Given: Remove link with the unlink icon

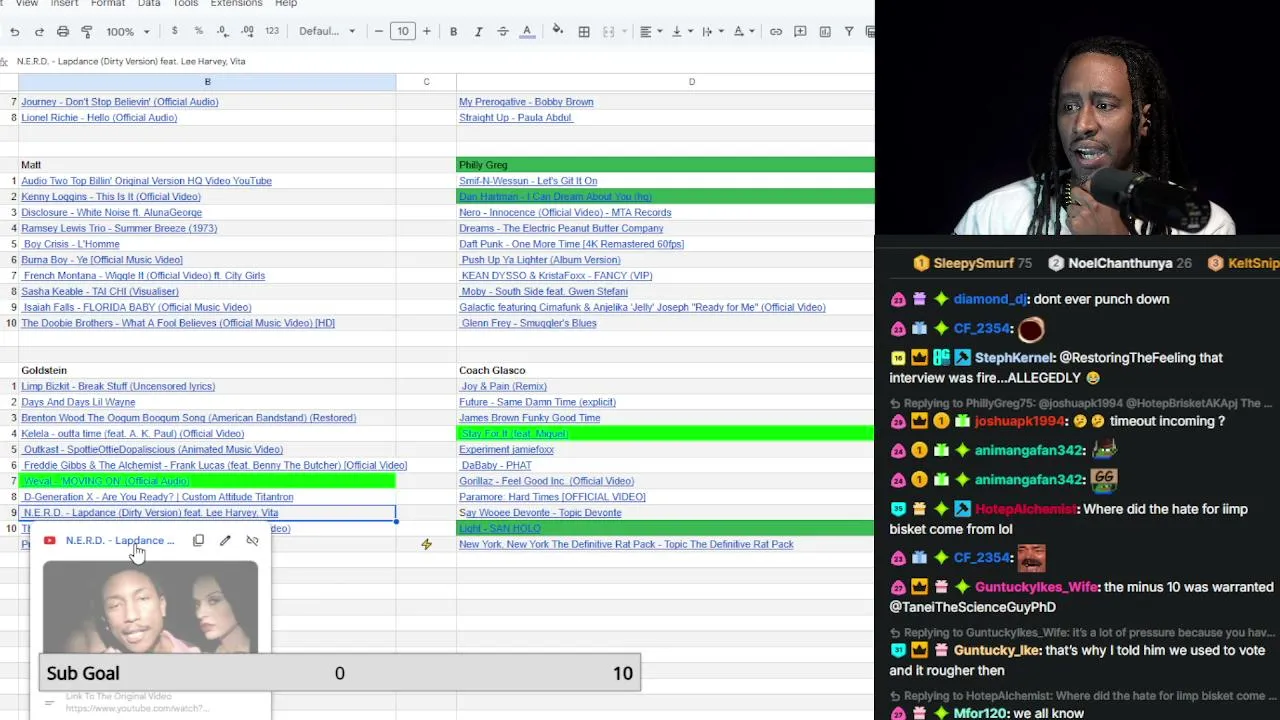Looking at the screenshot, I should pos(252,541).
